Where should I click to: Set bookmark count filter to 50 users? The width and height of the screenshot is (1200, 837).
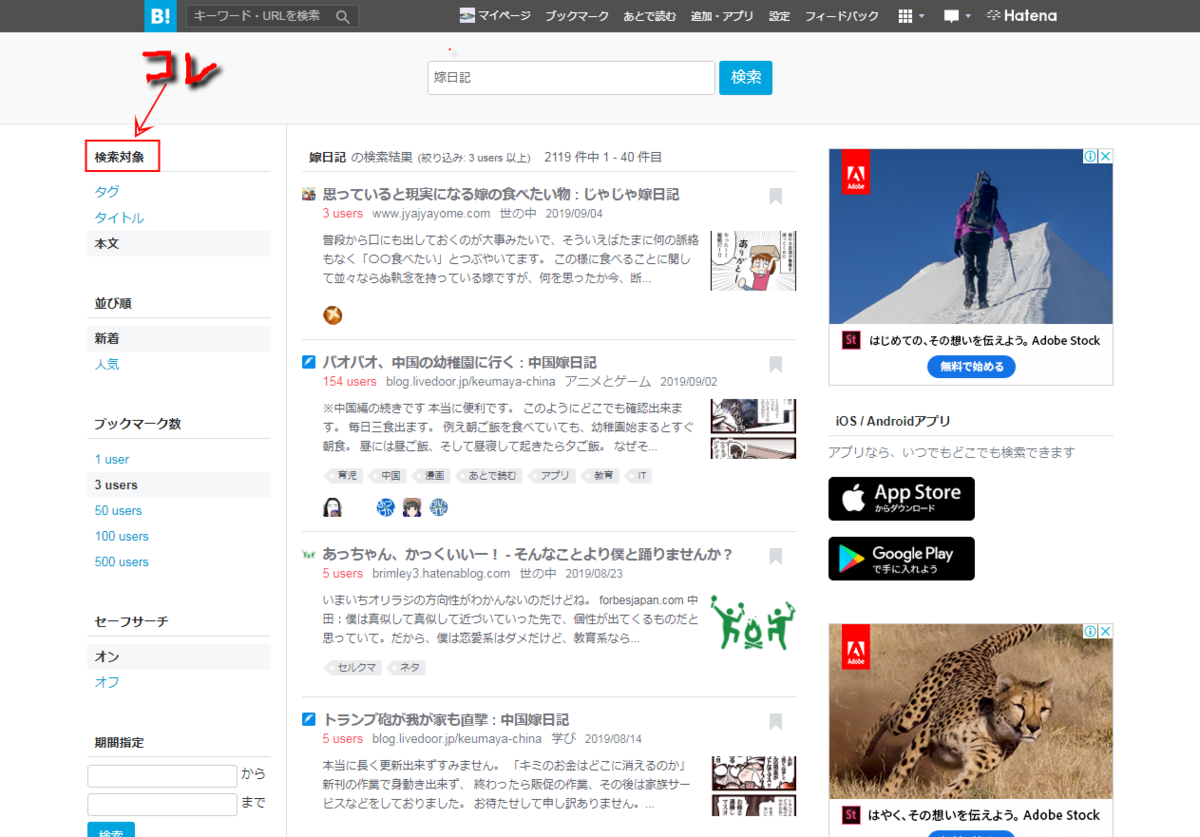click(118, 511)
